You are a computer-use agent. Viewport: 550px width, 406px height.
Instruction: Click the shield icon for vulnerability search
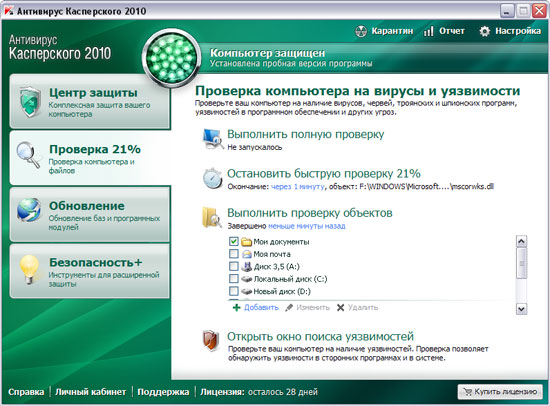211,340
